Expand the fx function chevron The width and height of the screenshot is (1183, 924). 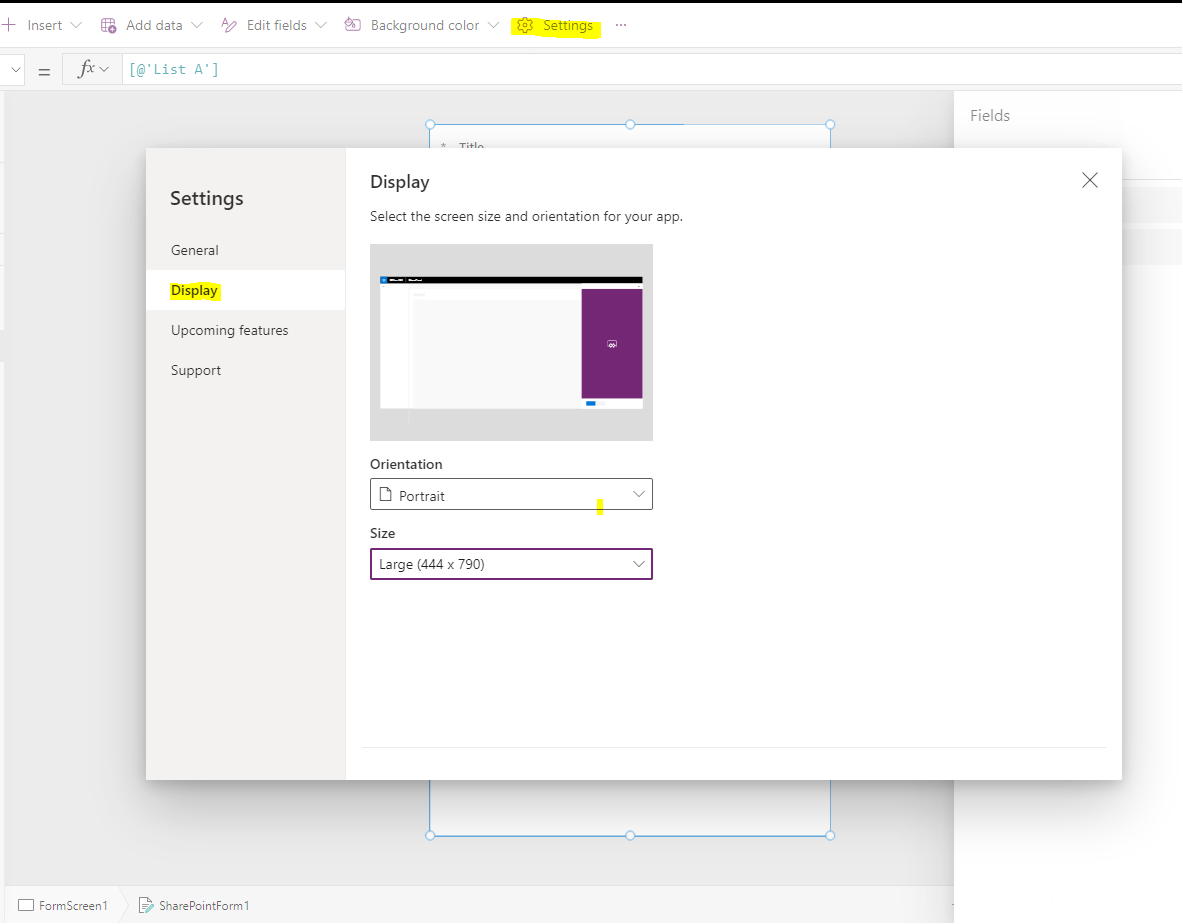pyautogui.click(x=104, y=69)
